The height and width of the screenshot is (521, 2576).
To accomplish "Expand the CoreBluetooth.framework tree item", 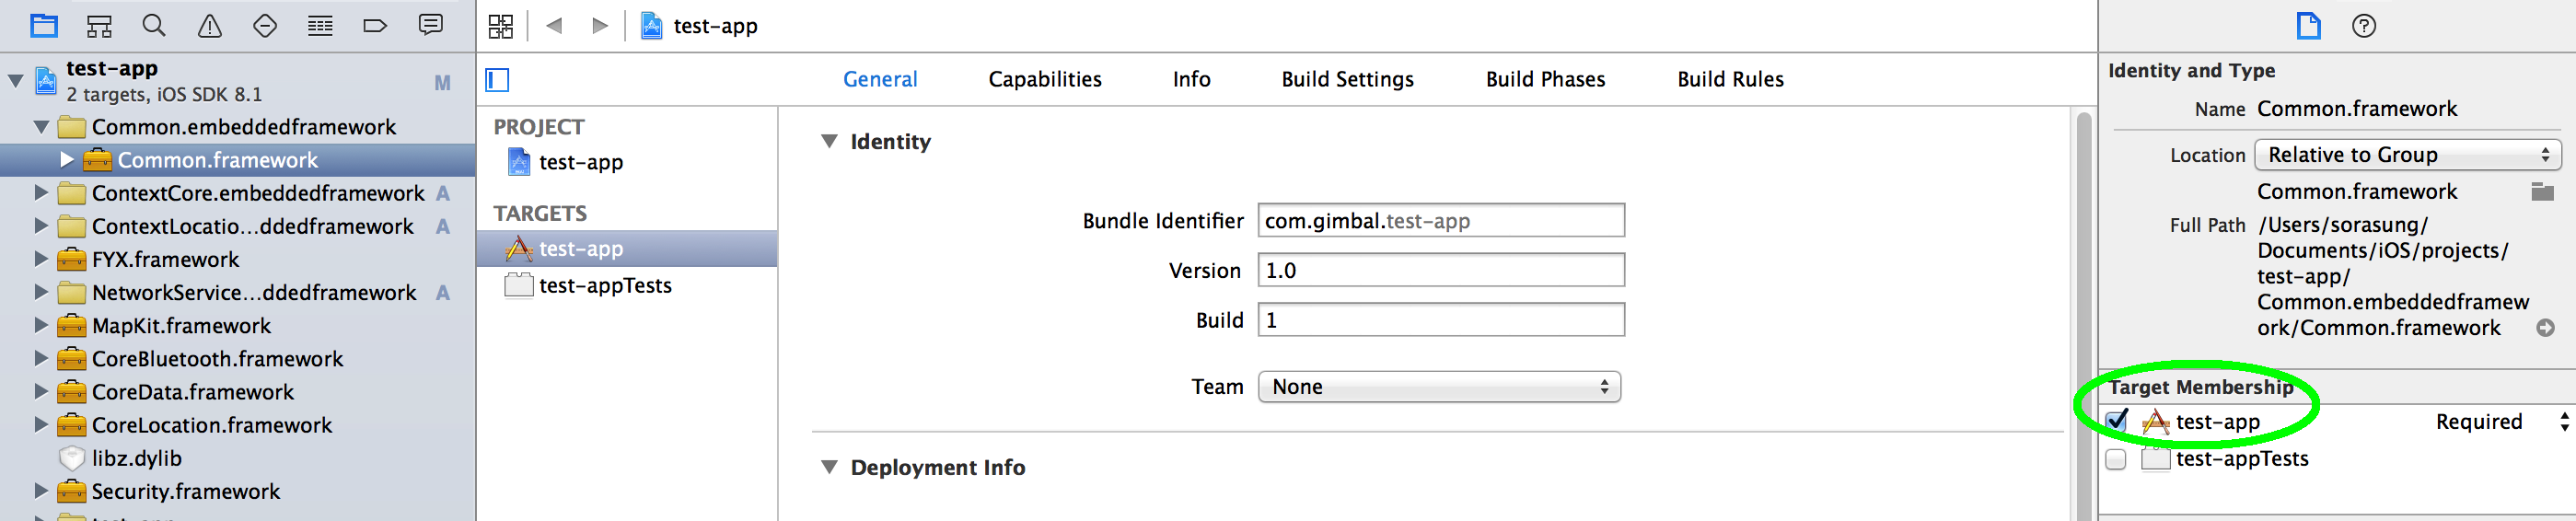I will [41, 358].
